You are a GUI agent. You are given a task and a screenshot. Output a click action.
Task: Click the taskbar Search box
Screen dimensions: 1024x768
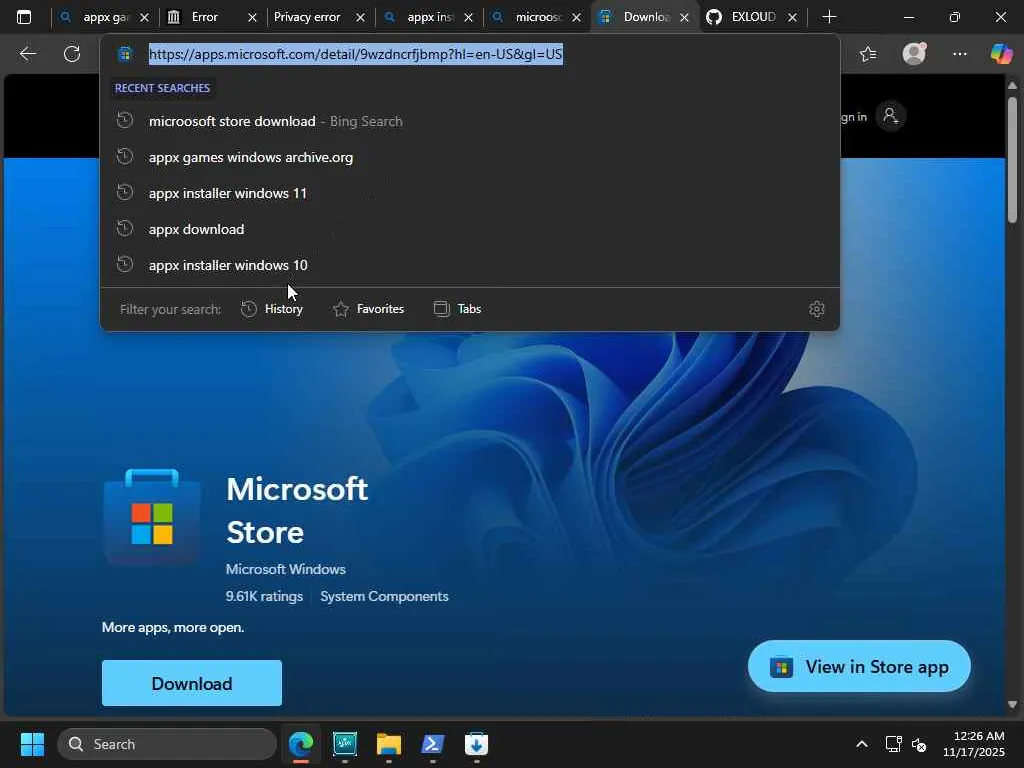167,744
